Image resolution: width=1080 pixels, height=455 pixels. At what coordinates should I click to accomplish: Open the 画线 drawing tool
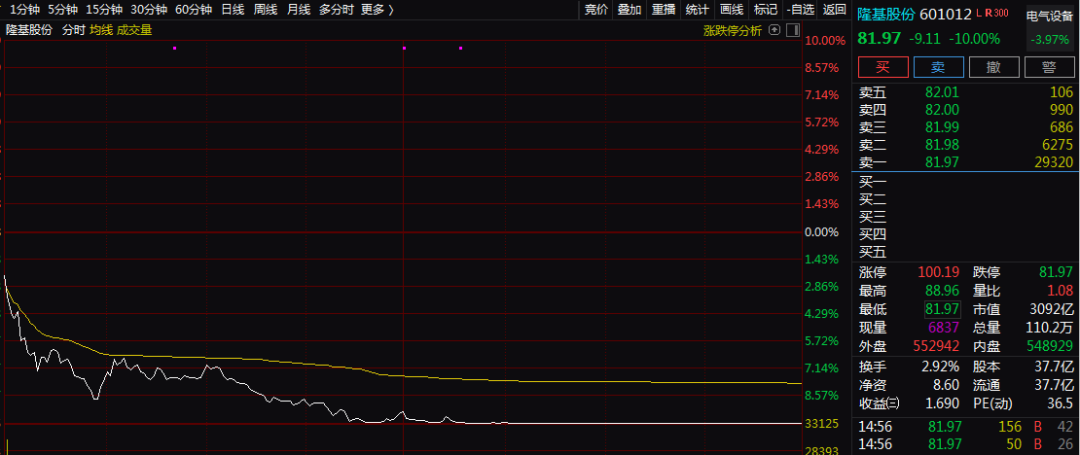tap(732, 10)
